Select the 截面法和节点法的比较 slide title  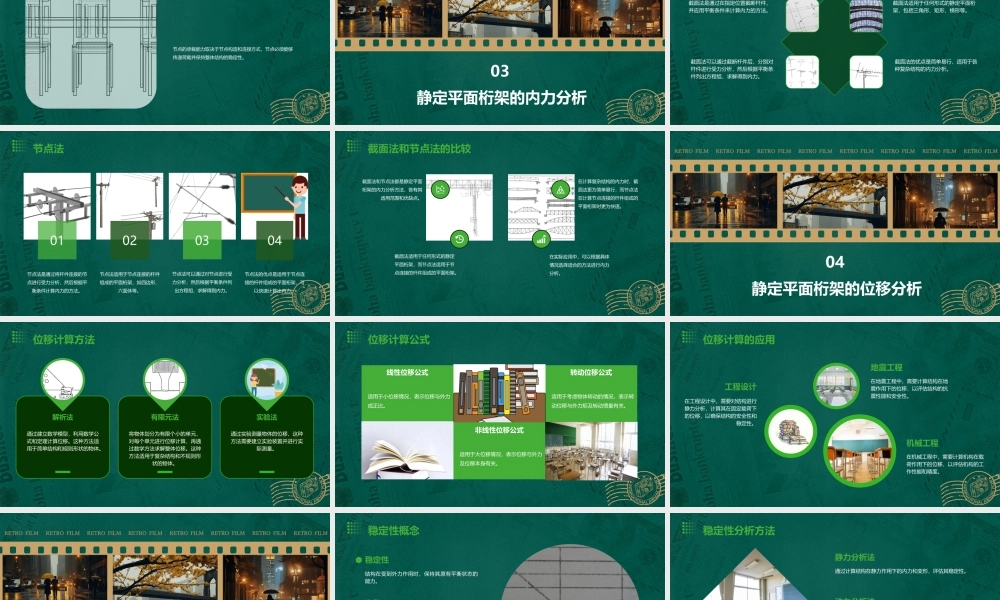point(419,149)
